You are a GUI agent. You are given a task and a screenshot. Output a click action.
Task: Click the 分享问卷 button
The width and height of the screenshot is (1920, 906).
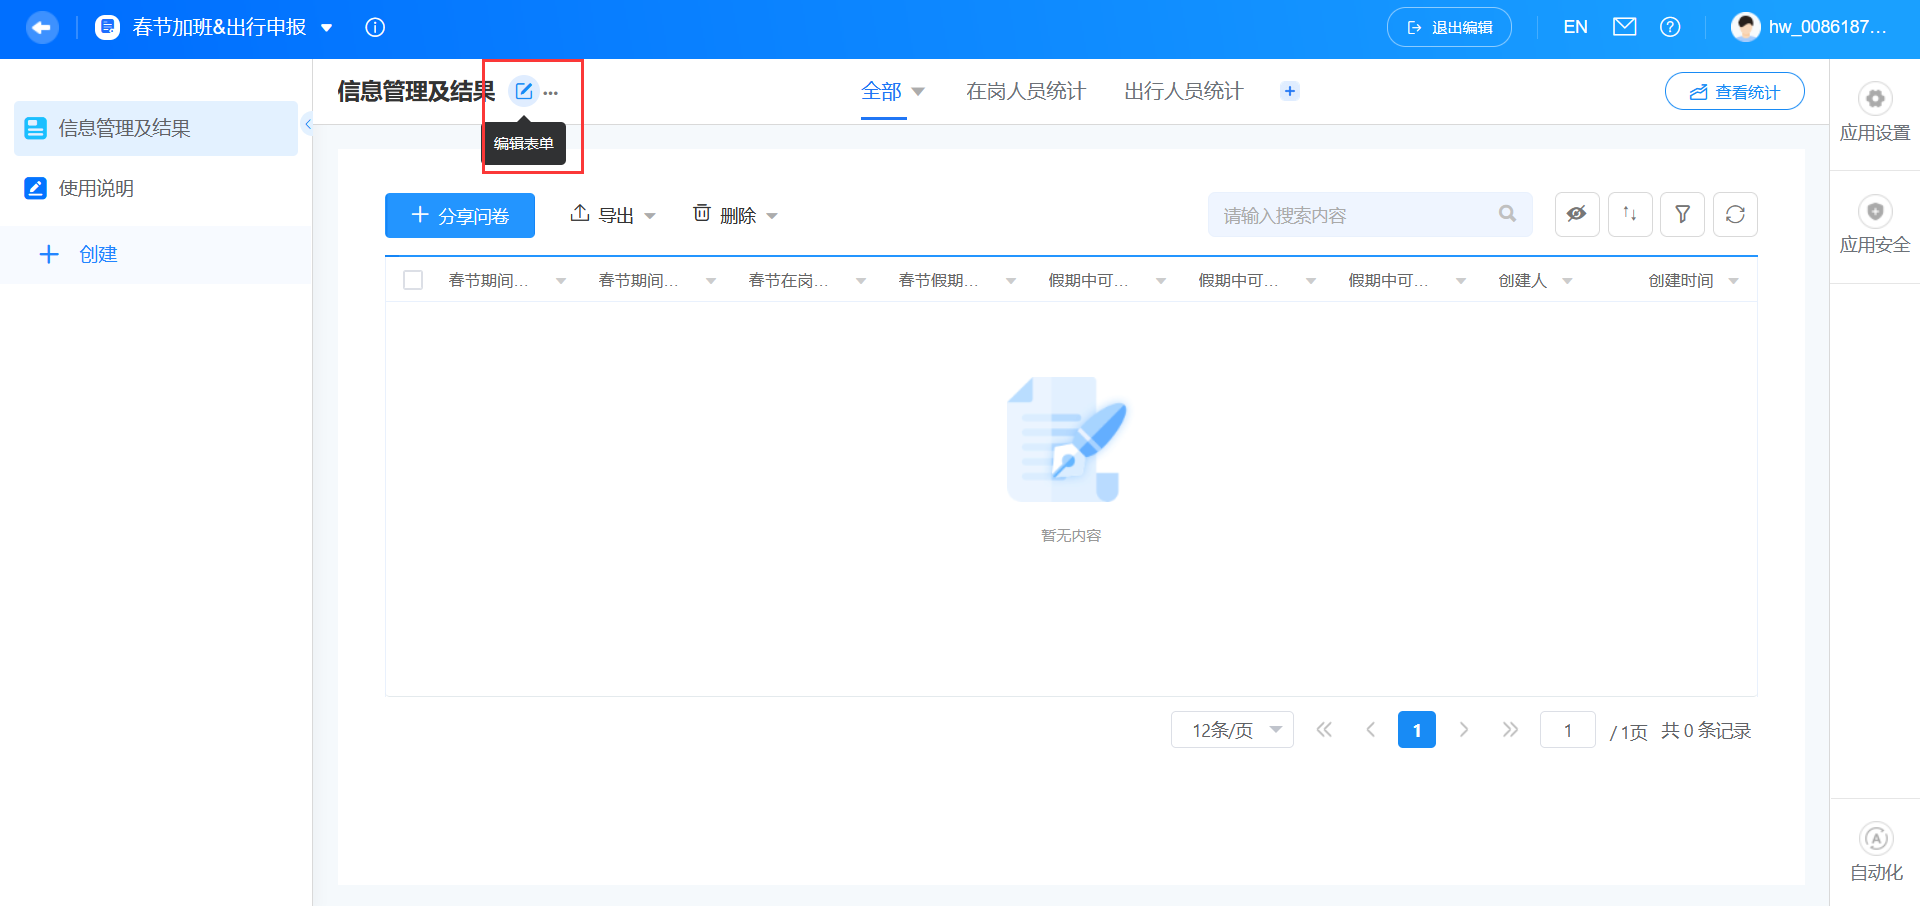point(459,214)
